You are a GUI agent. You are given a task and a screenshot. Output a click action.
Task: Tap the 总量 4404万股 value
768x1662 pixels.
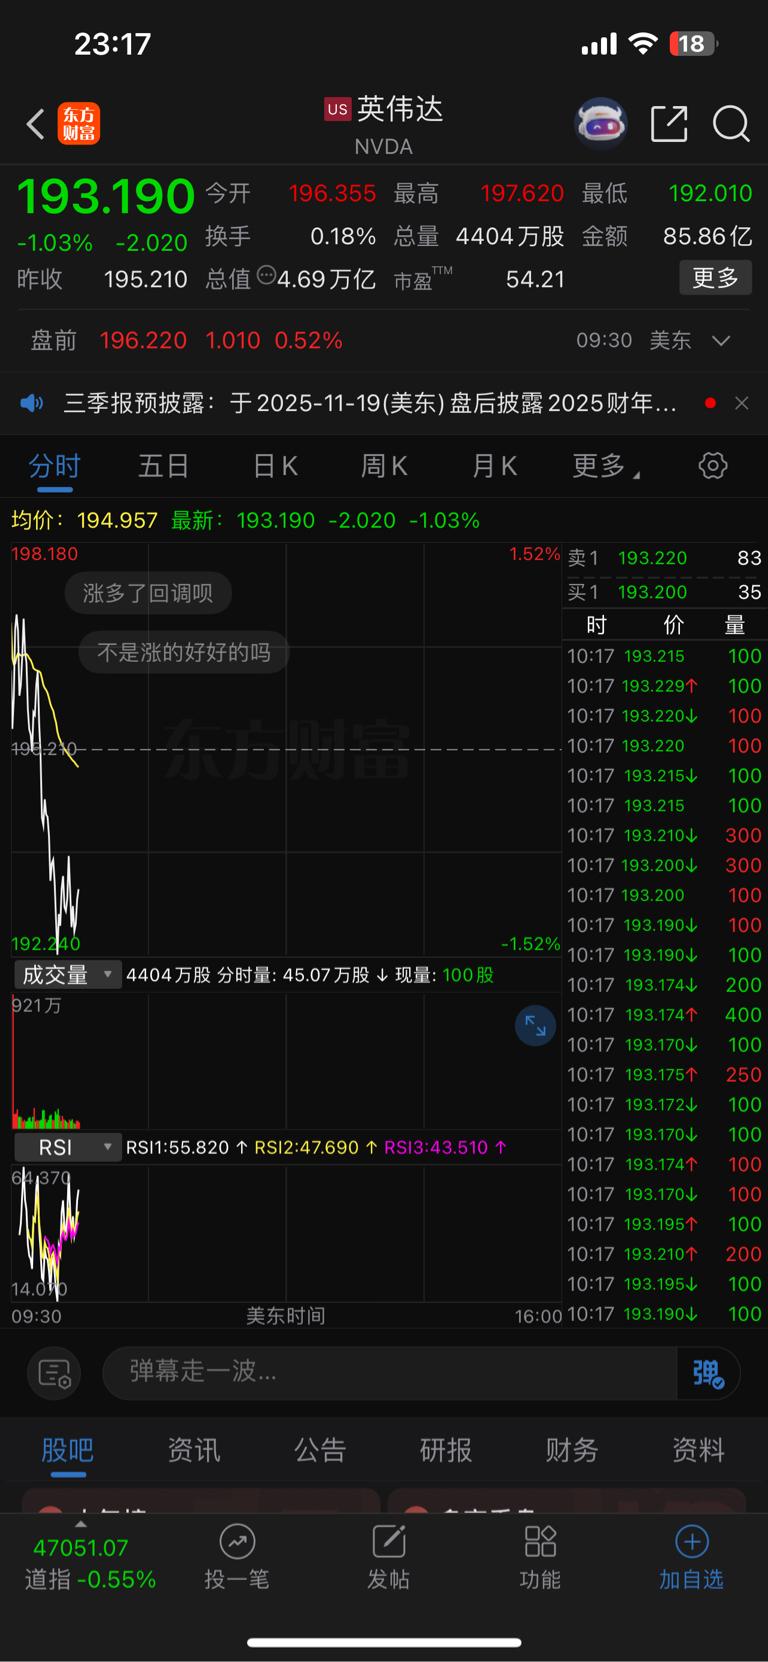[x=510, y=236]
